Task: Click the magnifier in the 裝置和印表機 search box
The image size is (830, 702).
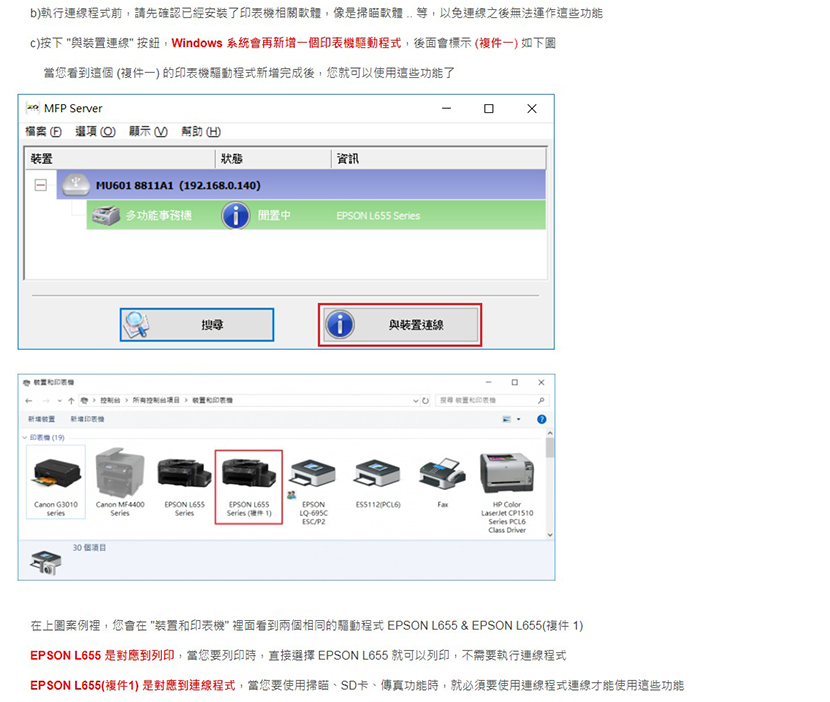Action: (x=541, y=400)
